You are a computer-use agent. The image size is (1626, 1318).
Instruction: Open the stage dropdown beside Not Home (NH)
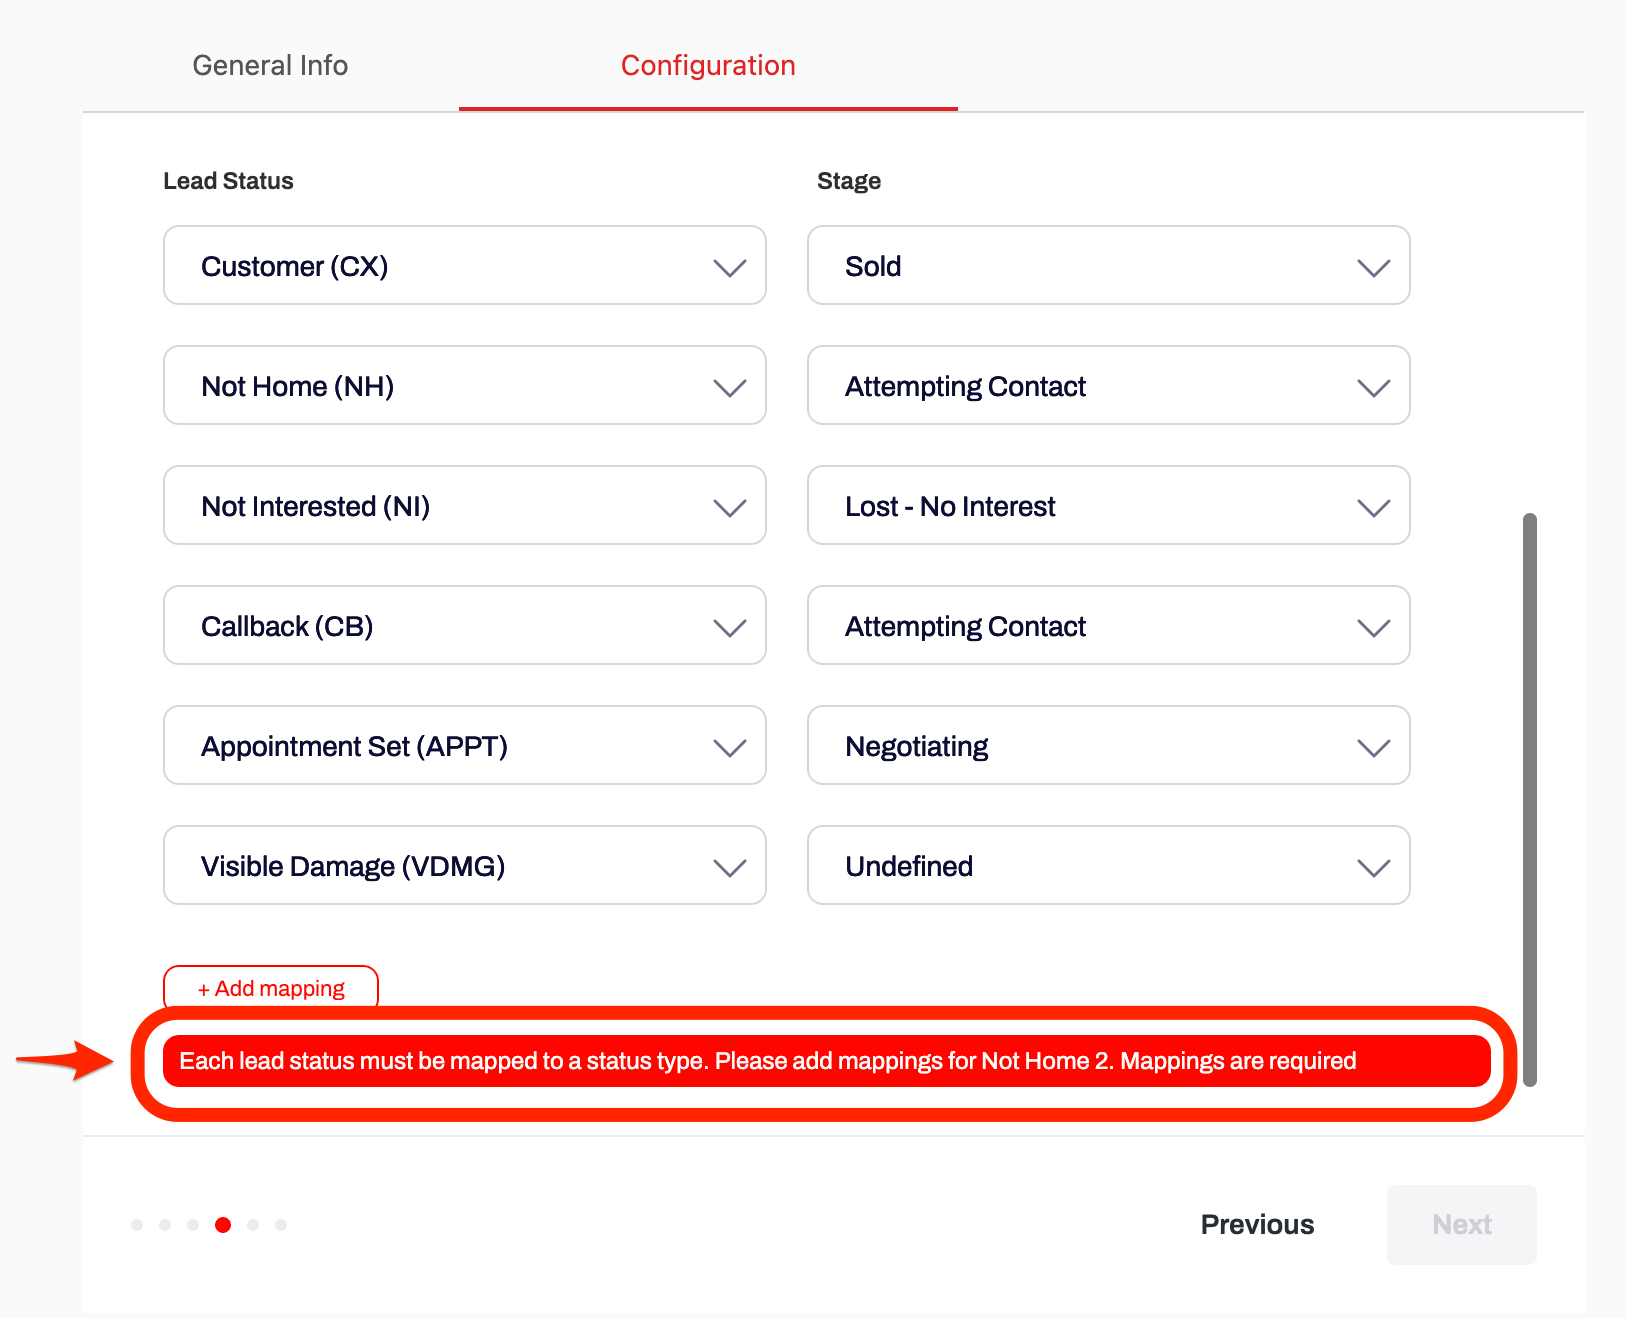pyautogui.click(x=1109, y=385)
